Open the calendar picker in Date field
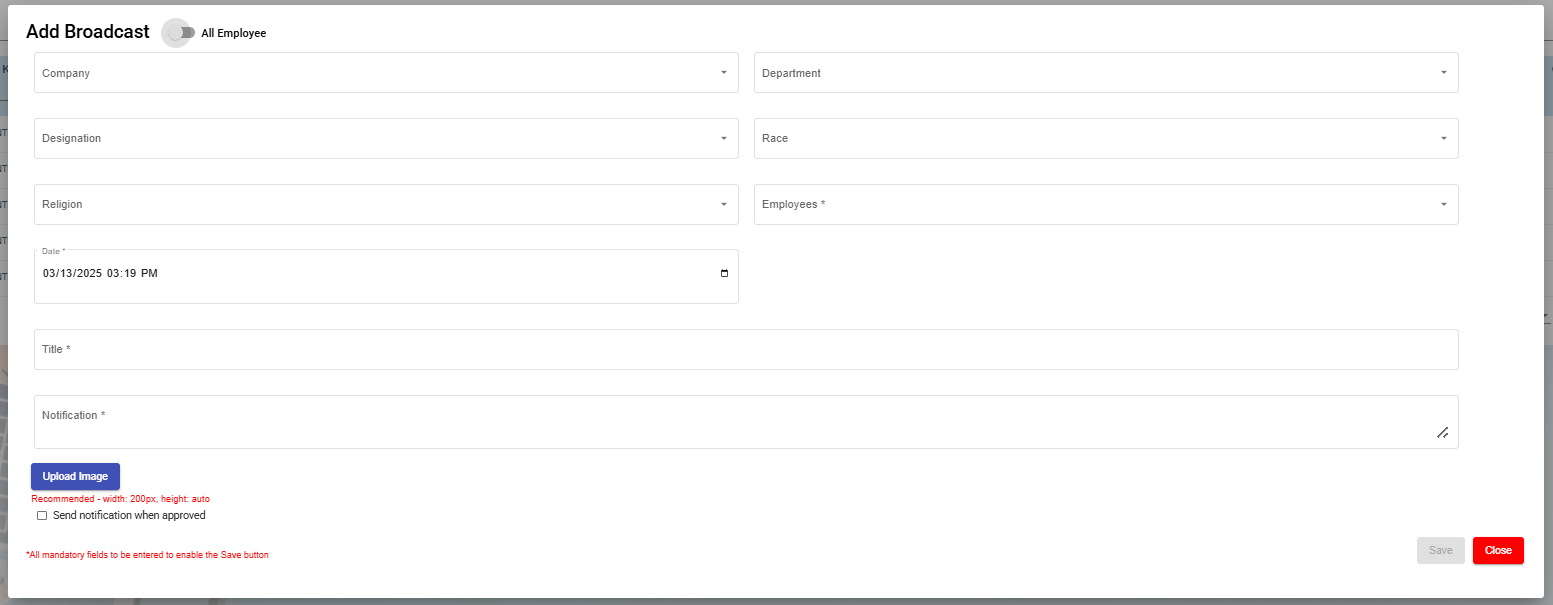 click(x=724, y=274)
